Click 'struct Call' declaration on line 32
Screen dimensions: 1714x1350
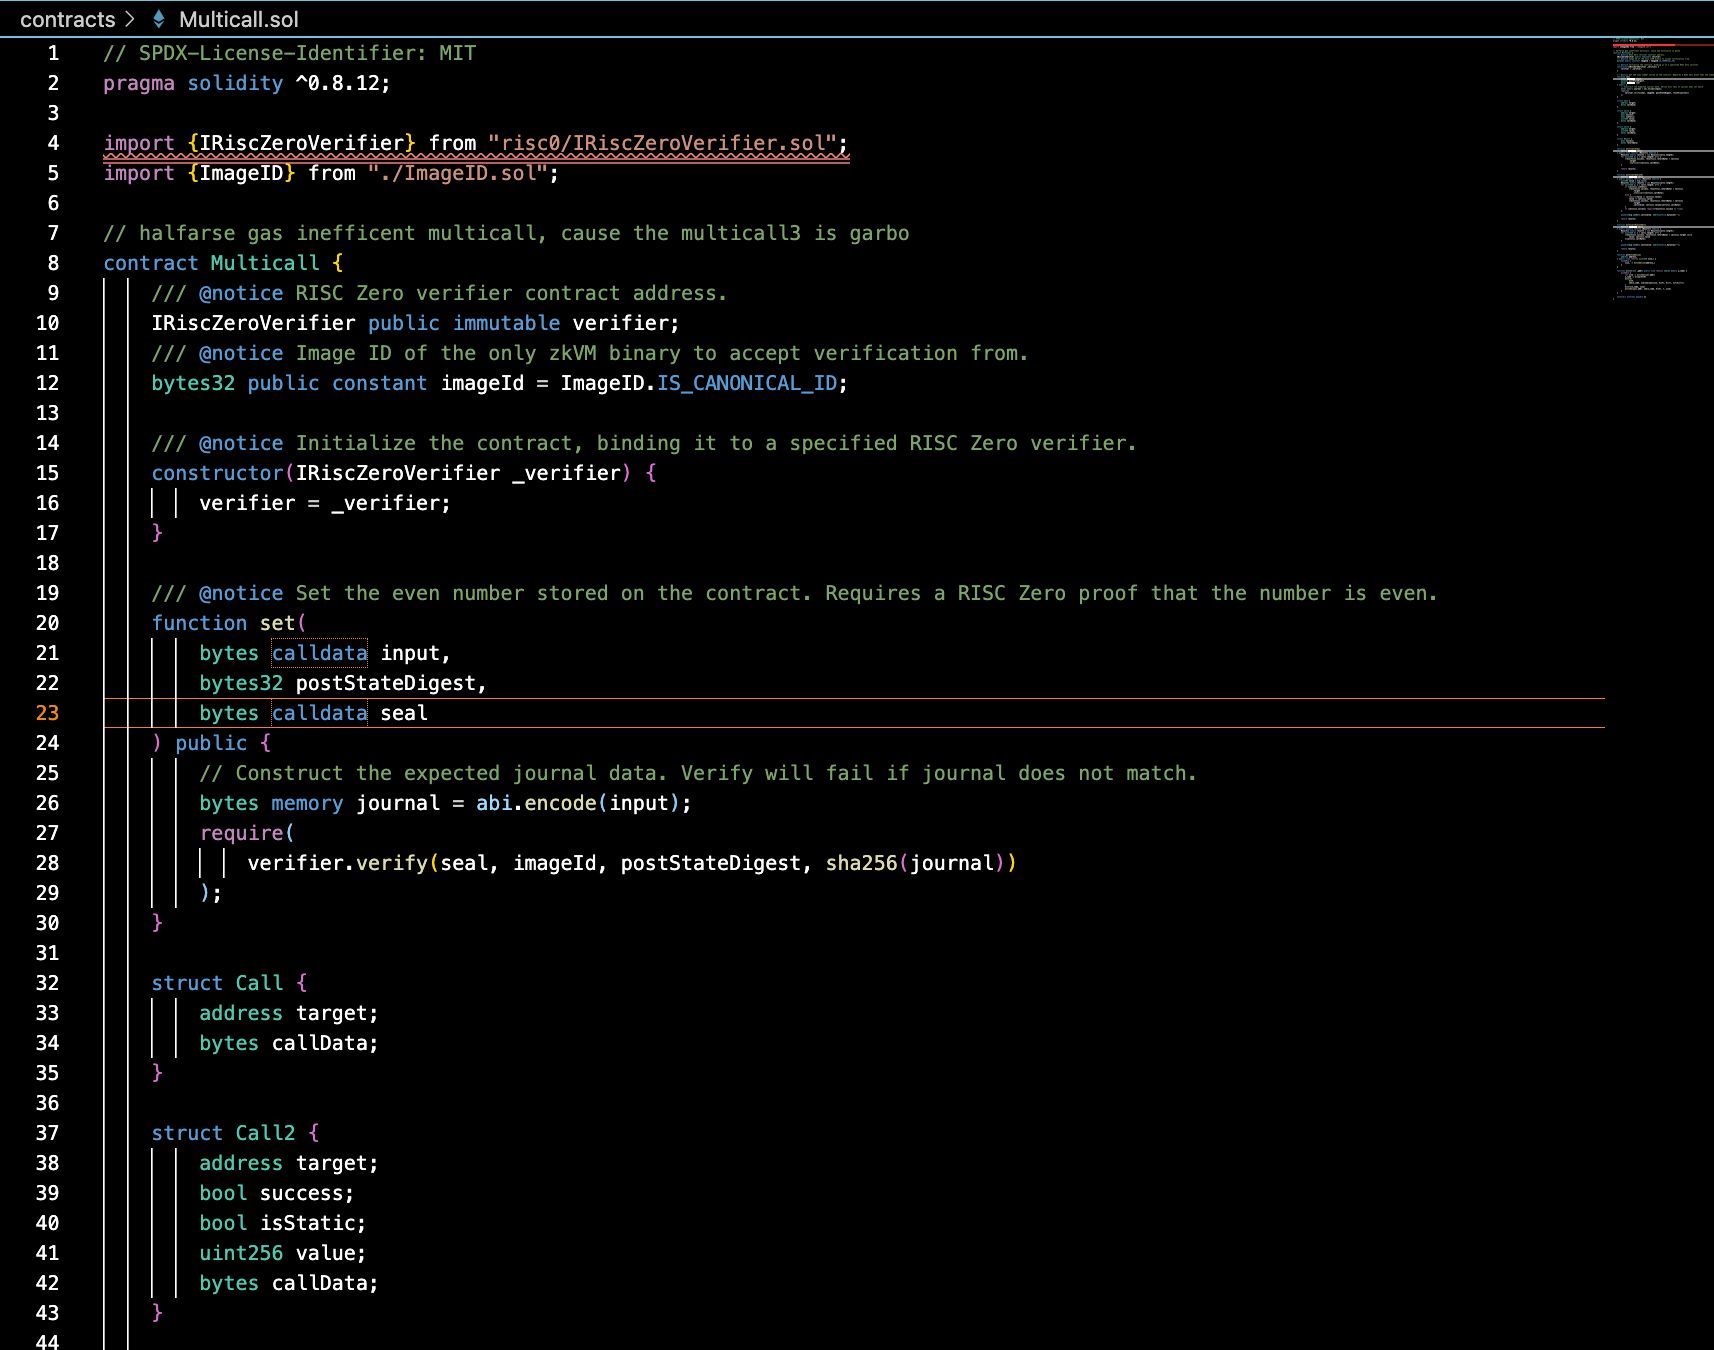(x=217, y=983)
